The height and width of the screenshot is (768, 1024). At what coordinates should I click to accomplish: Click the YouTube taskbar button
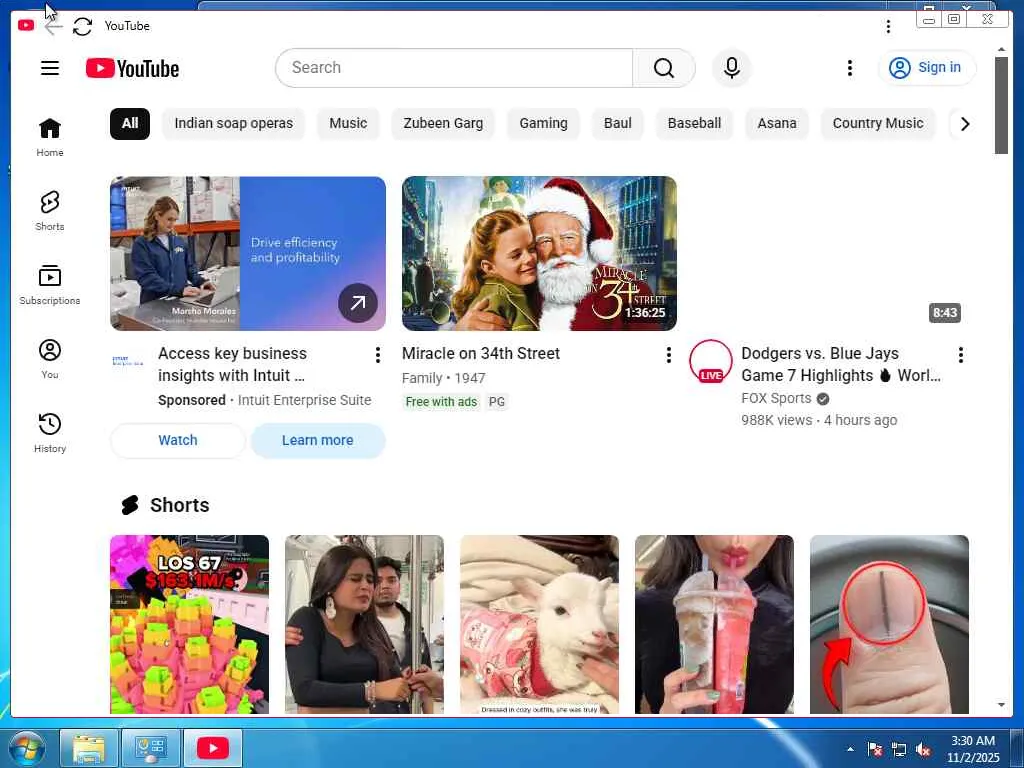click(x=213, y=748)
